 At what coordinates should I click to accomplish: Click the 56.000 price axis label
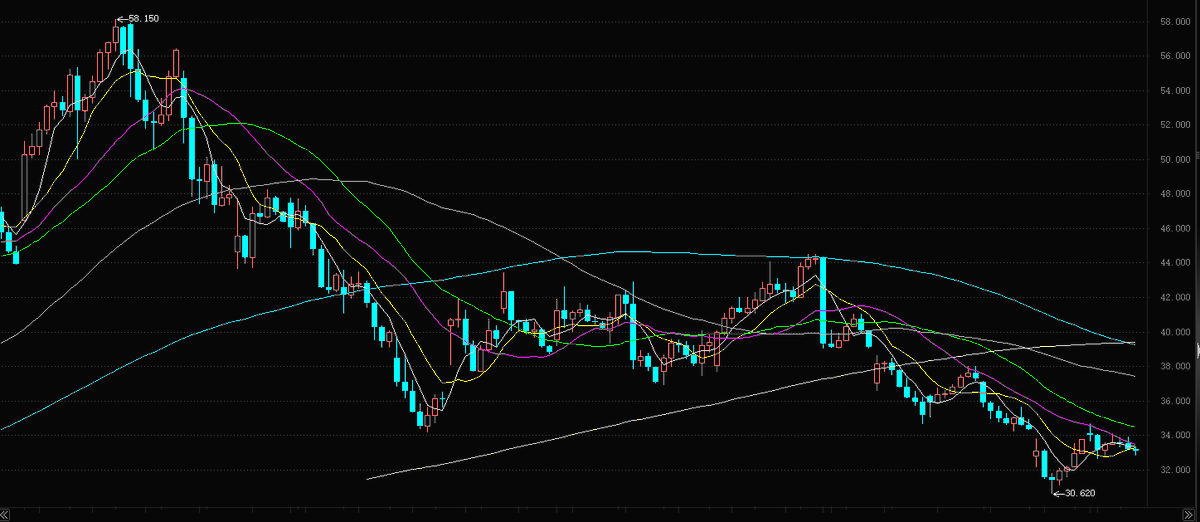point(1174,56)
